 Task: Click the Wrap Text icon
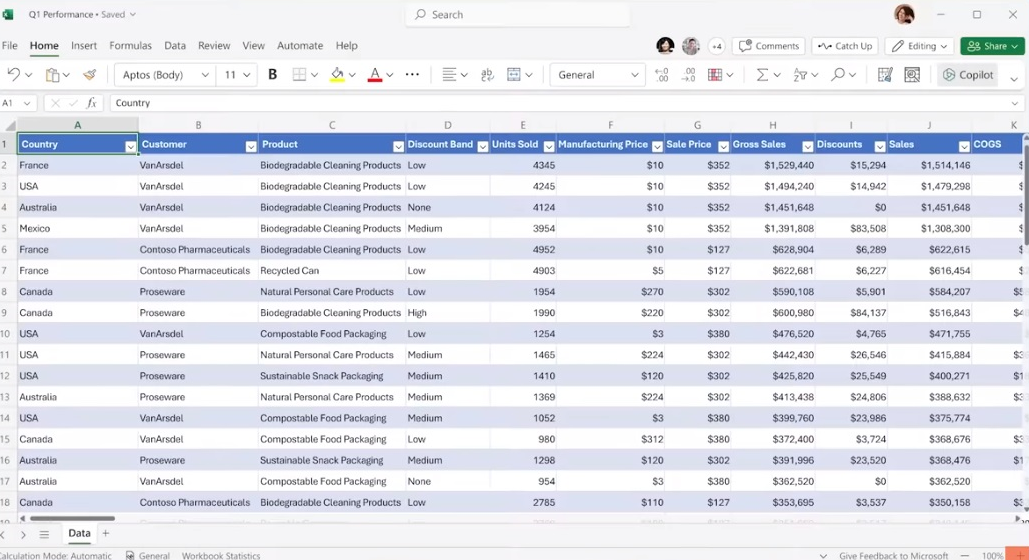[487, 75]
